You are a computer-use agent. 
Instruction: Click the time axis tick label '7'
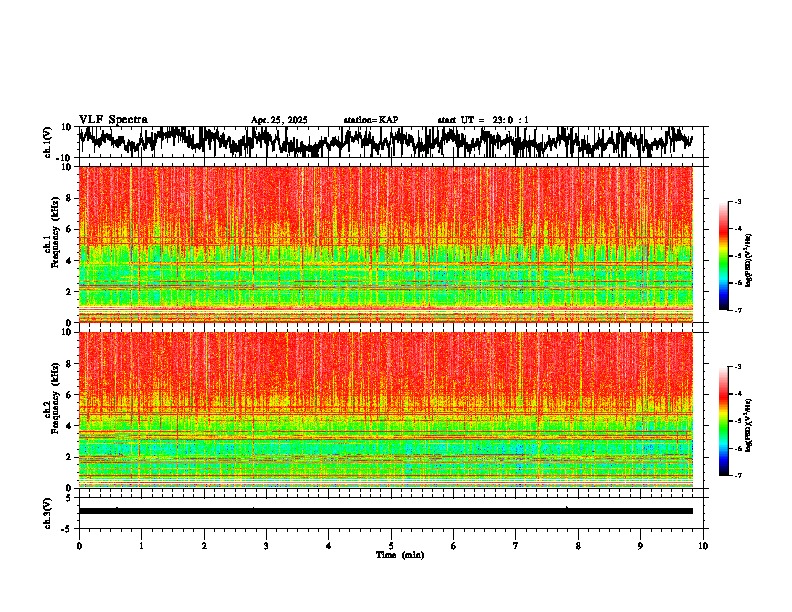tap(516, 546)
